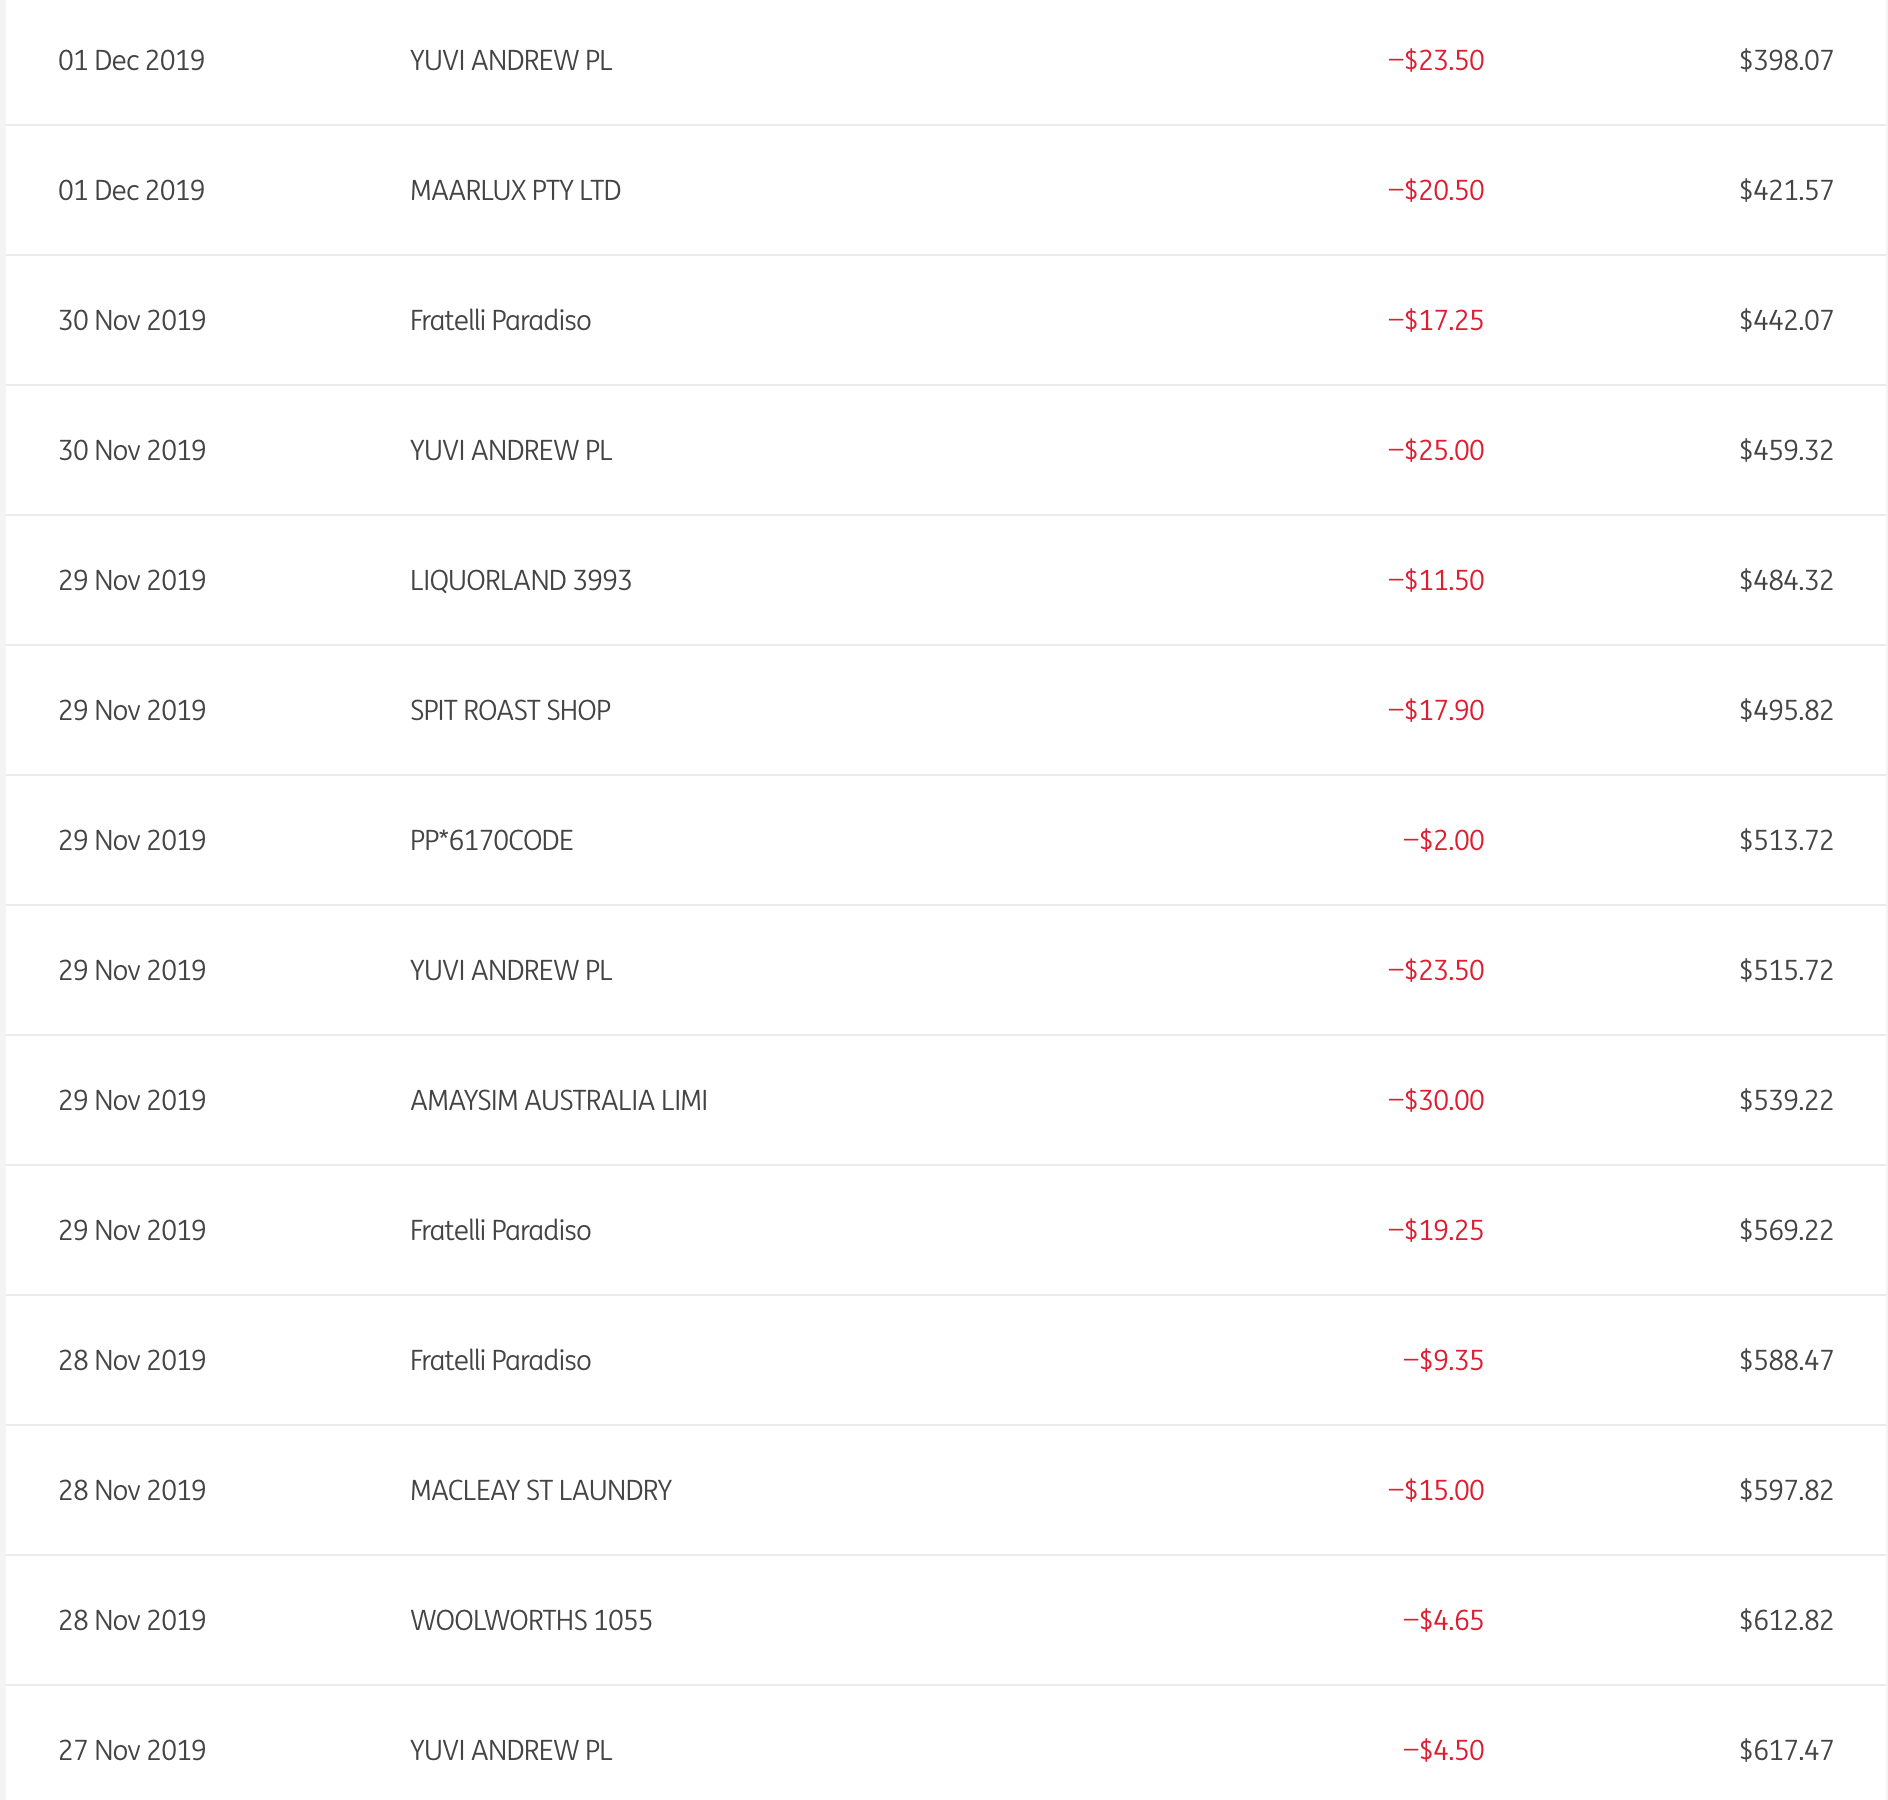Select the $617.47 balance value

point(1786,1750)
